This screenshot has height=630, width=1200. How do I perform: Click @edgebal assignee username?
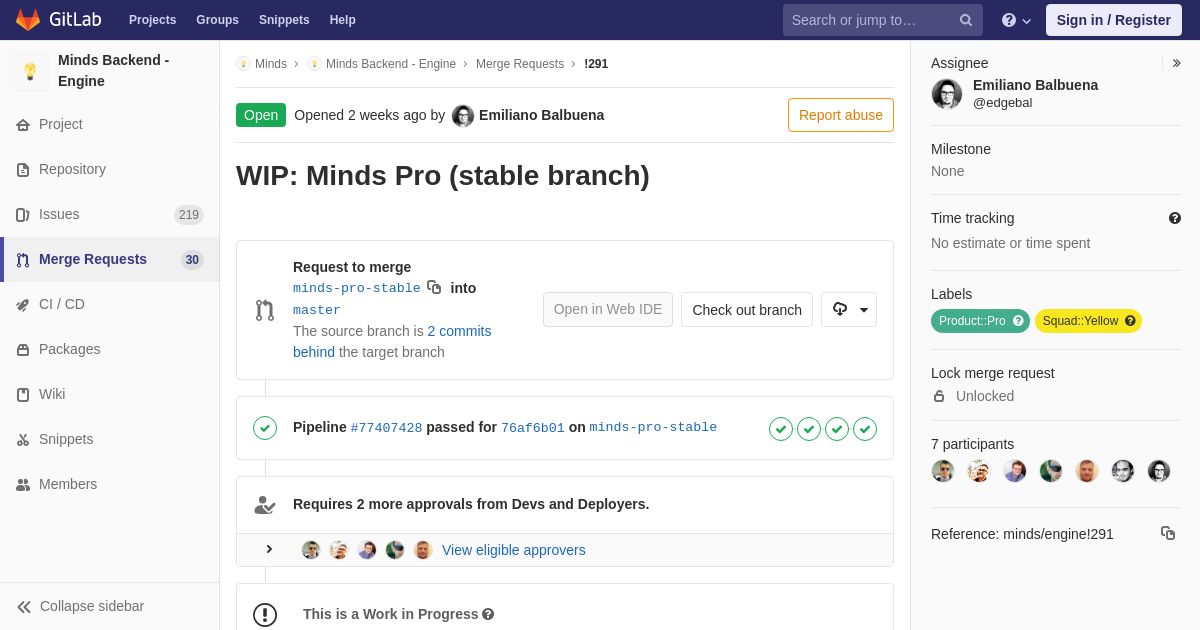coord(1002,103)
